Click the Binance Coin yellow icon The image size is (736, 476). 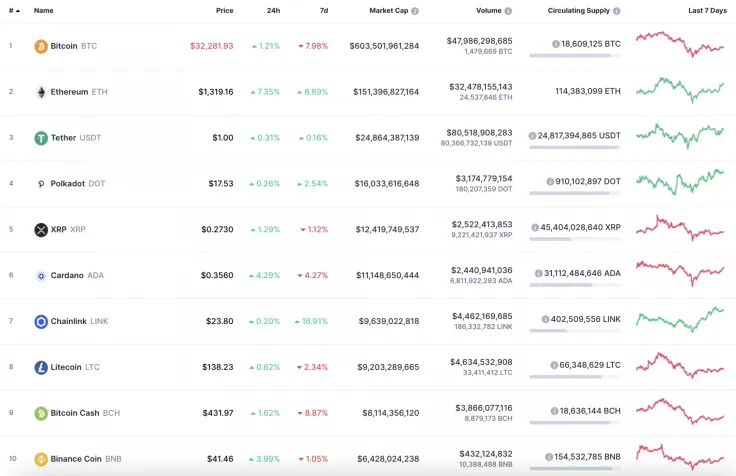[41, 459]
